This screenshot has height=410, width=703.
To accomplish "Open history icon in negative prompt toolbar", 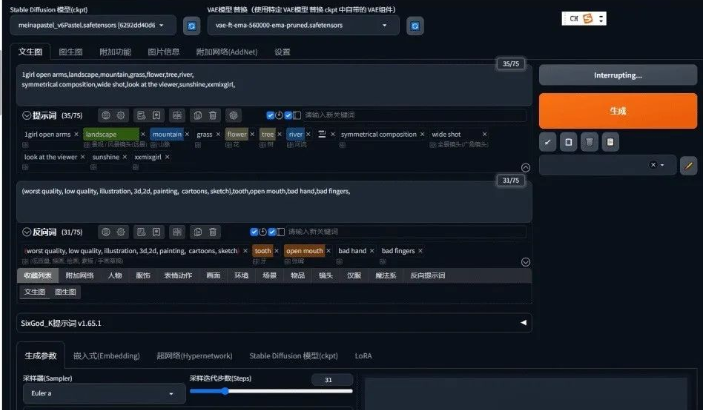I will pyautogui.click(x=141, y=232).
